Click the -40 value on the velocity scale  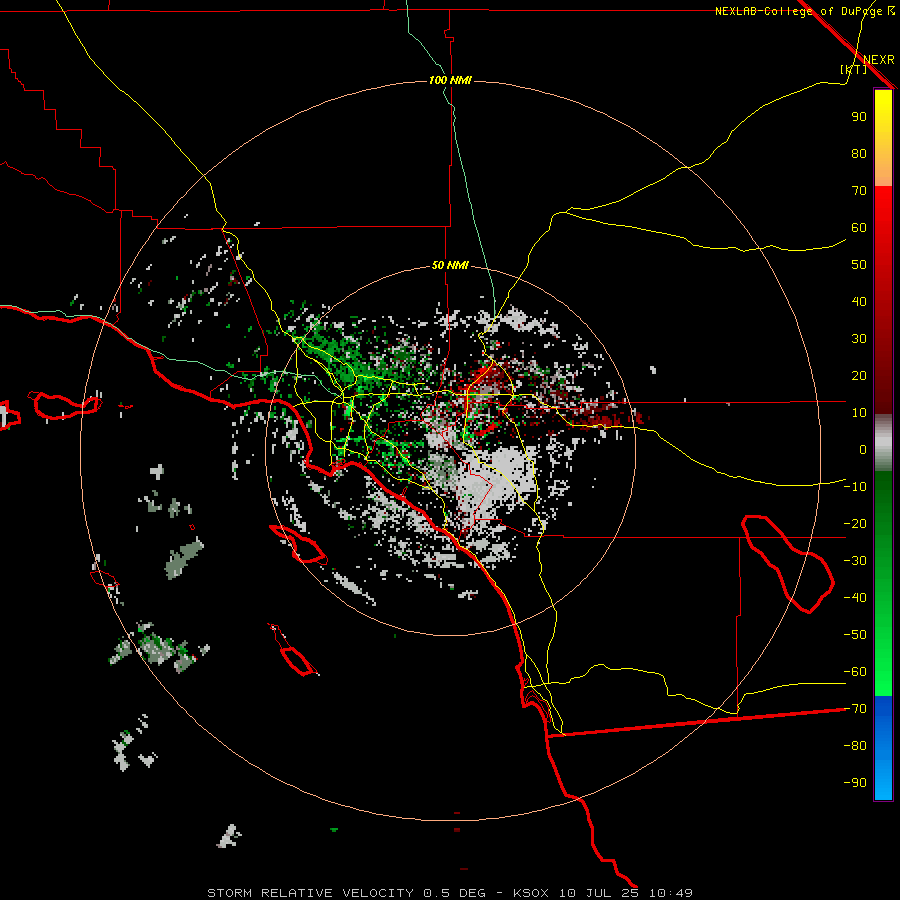855,598
